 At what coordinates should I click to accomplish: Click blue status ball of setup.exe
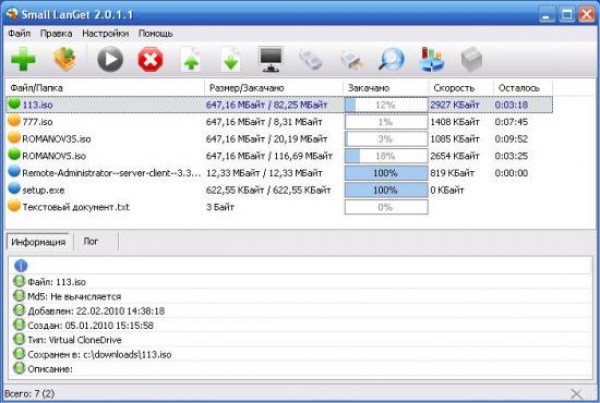pos(14,189)
